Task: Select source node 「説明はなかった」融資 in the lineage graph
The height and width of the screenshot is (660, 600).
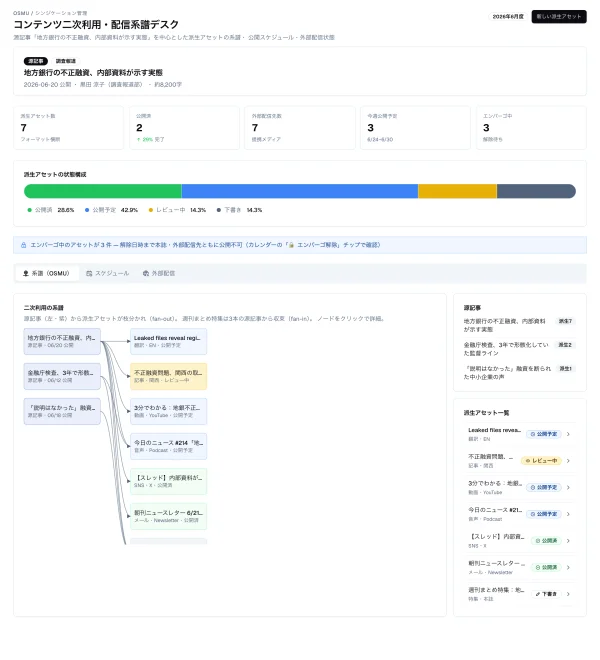Action: (62, 411)
